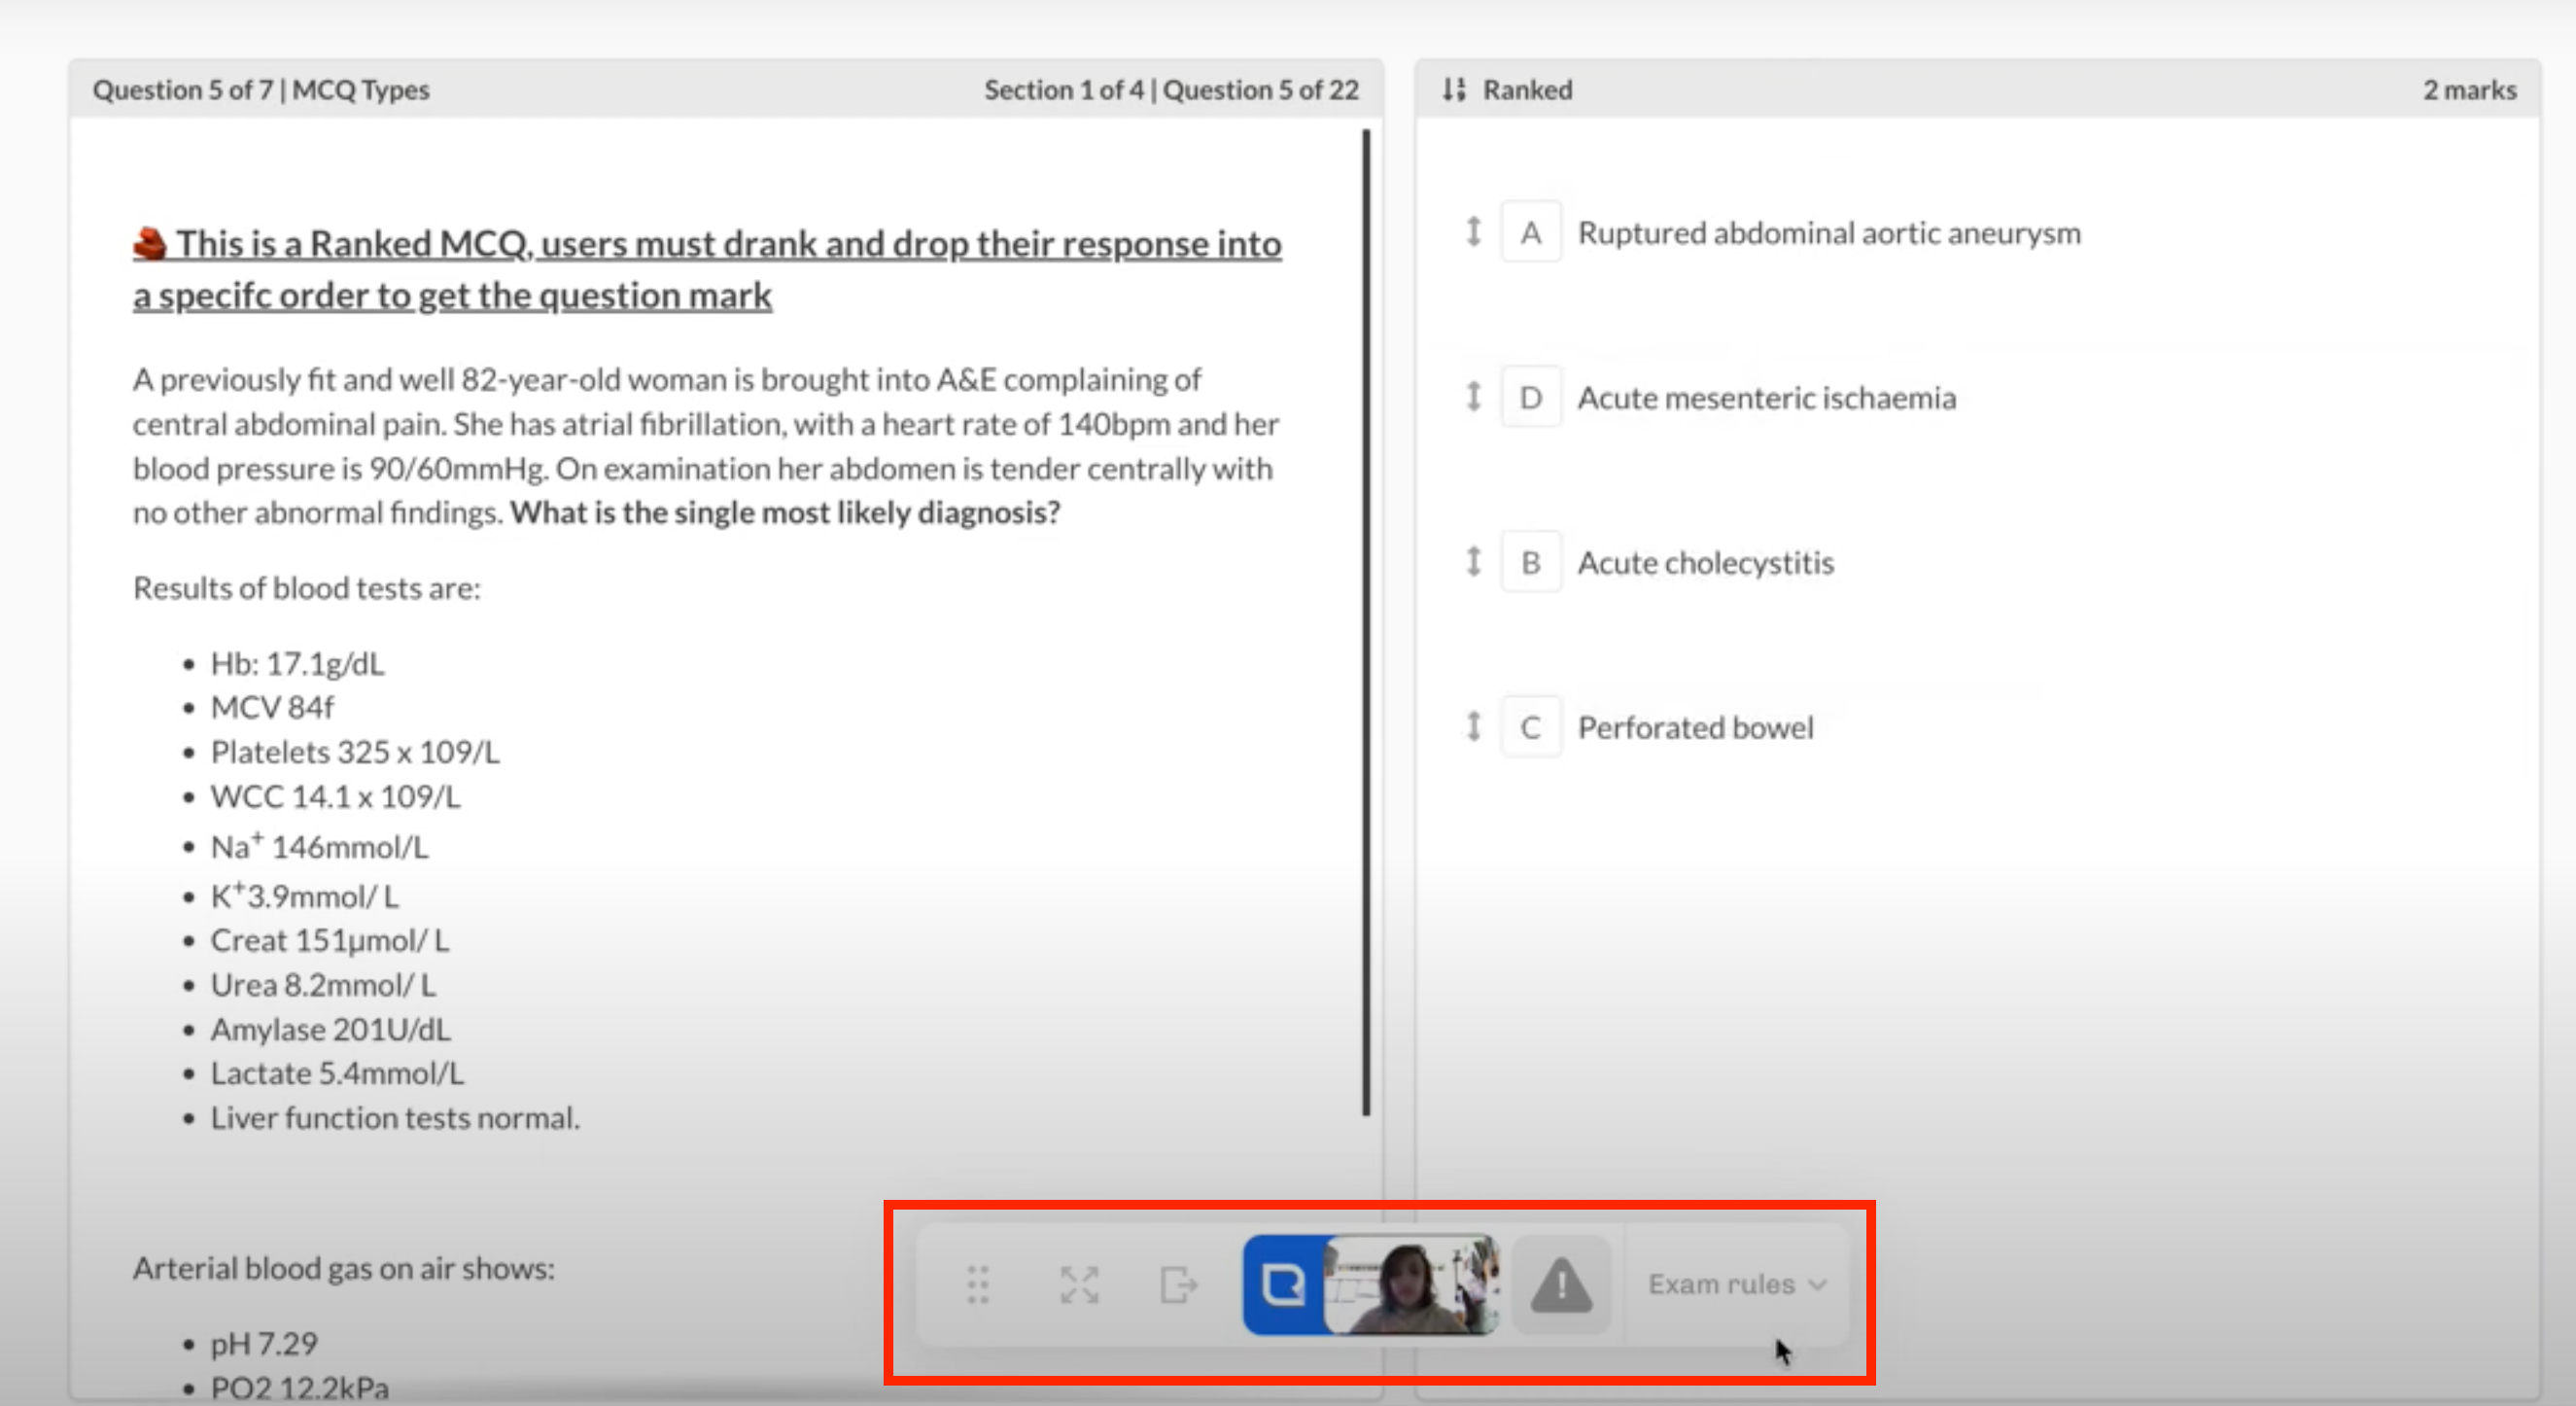Click the question panel vertical scrollbar
Viewport: 2576px width, 1406px height.
tap(1366, 620)
